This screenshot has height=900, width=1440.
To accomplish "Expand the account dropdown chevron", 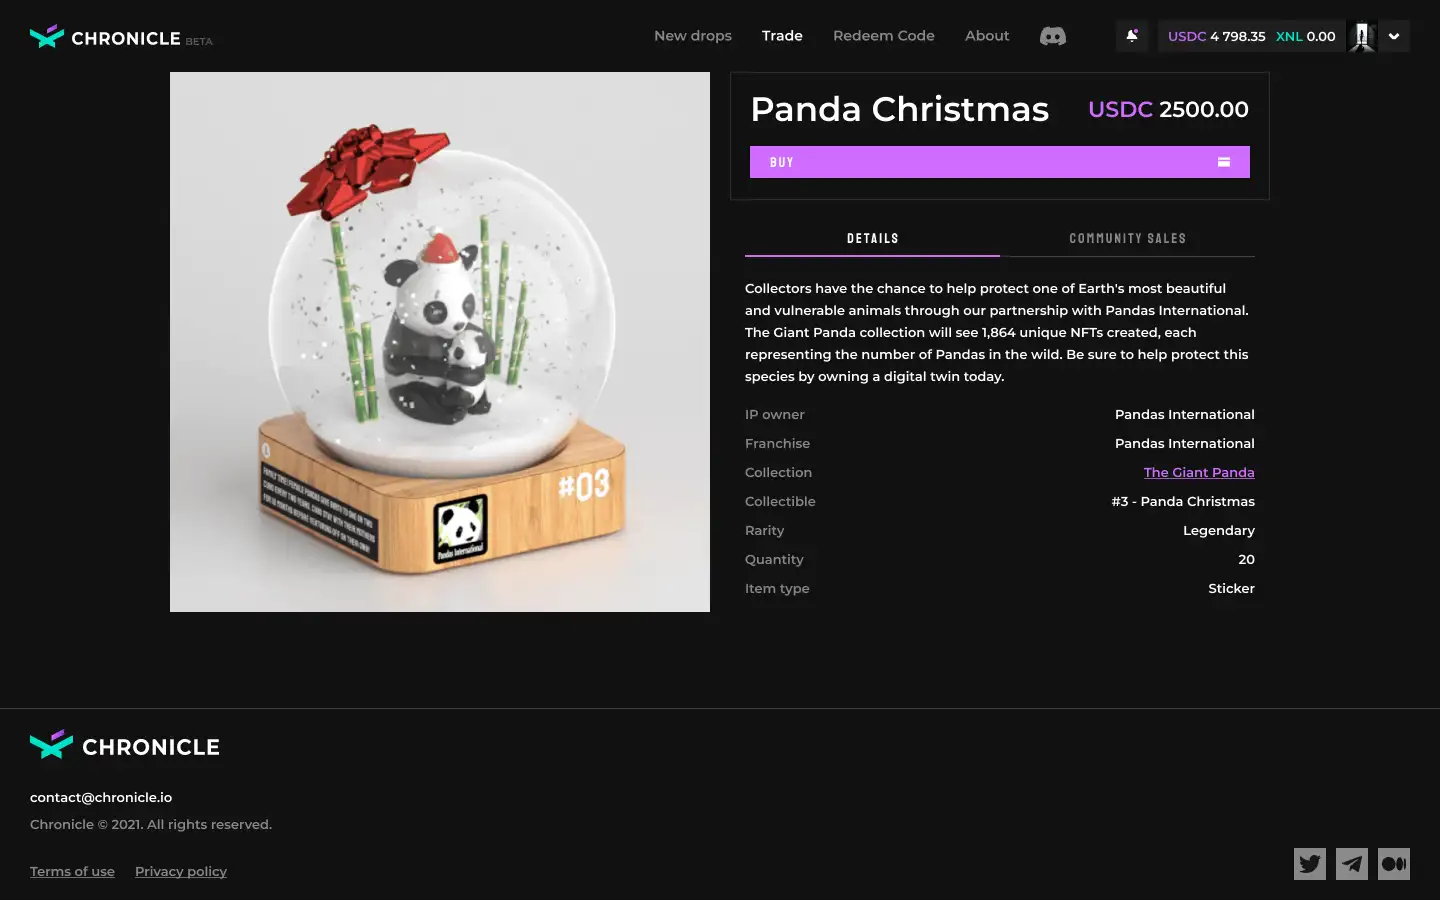I will pos(1394,36).
